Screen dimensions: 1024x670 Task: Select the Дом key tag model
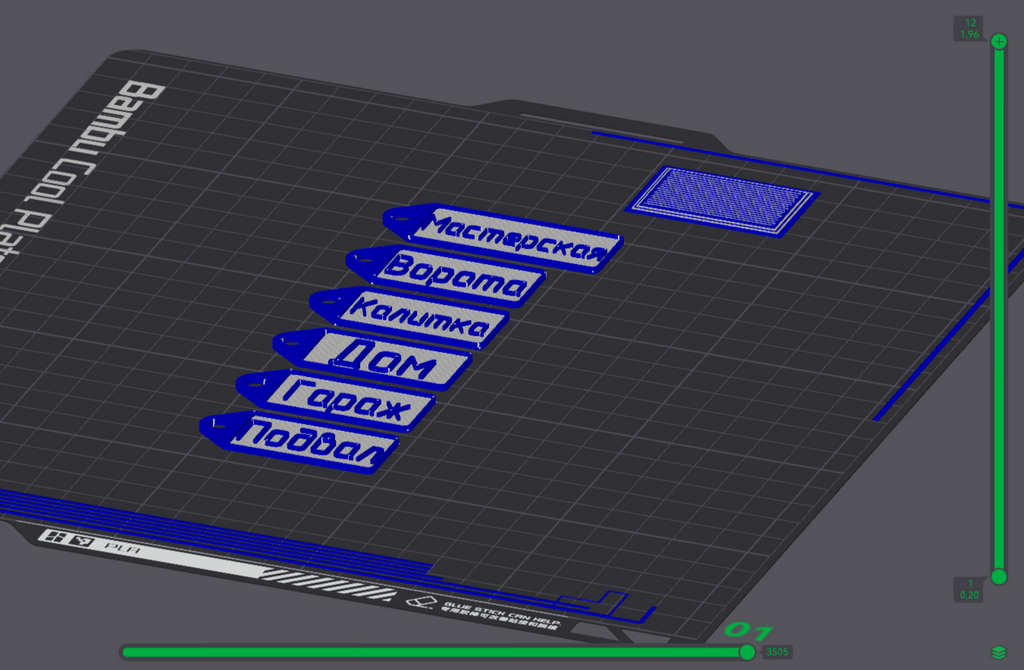373,359
